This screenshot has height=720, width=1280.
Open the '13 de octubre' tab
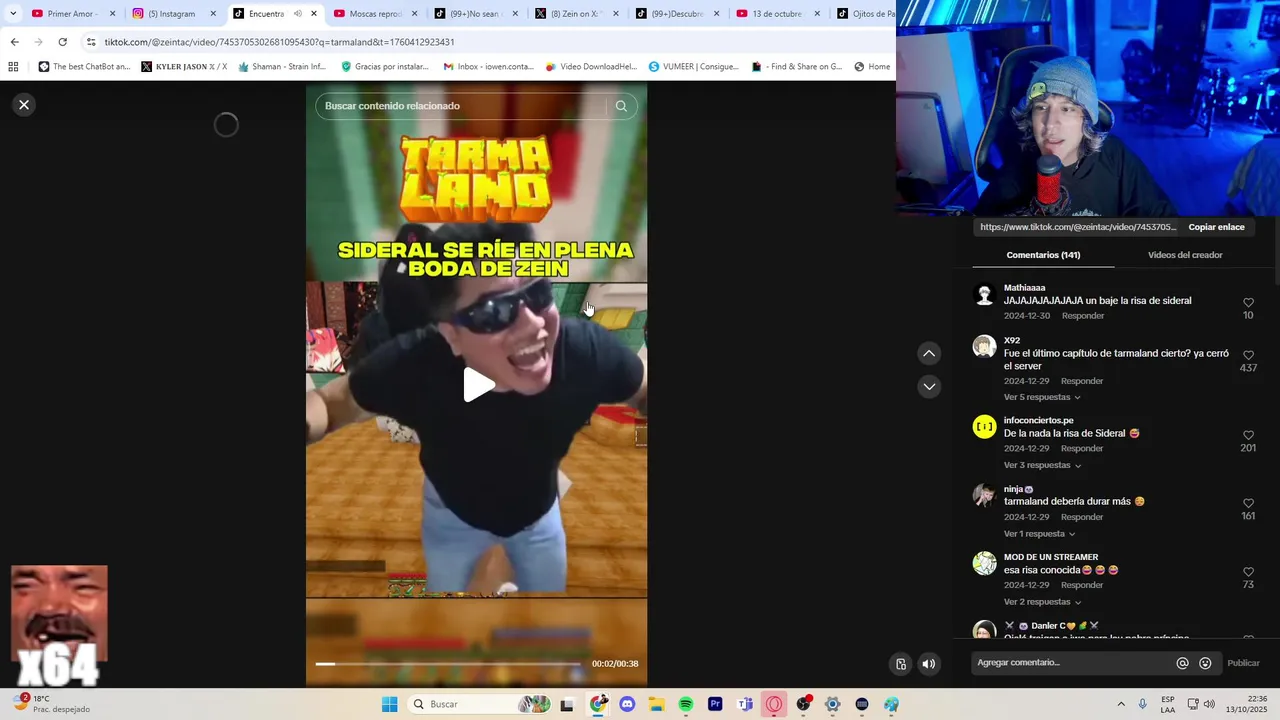point(778,14)
